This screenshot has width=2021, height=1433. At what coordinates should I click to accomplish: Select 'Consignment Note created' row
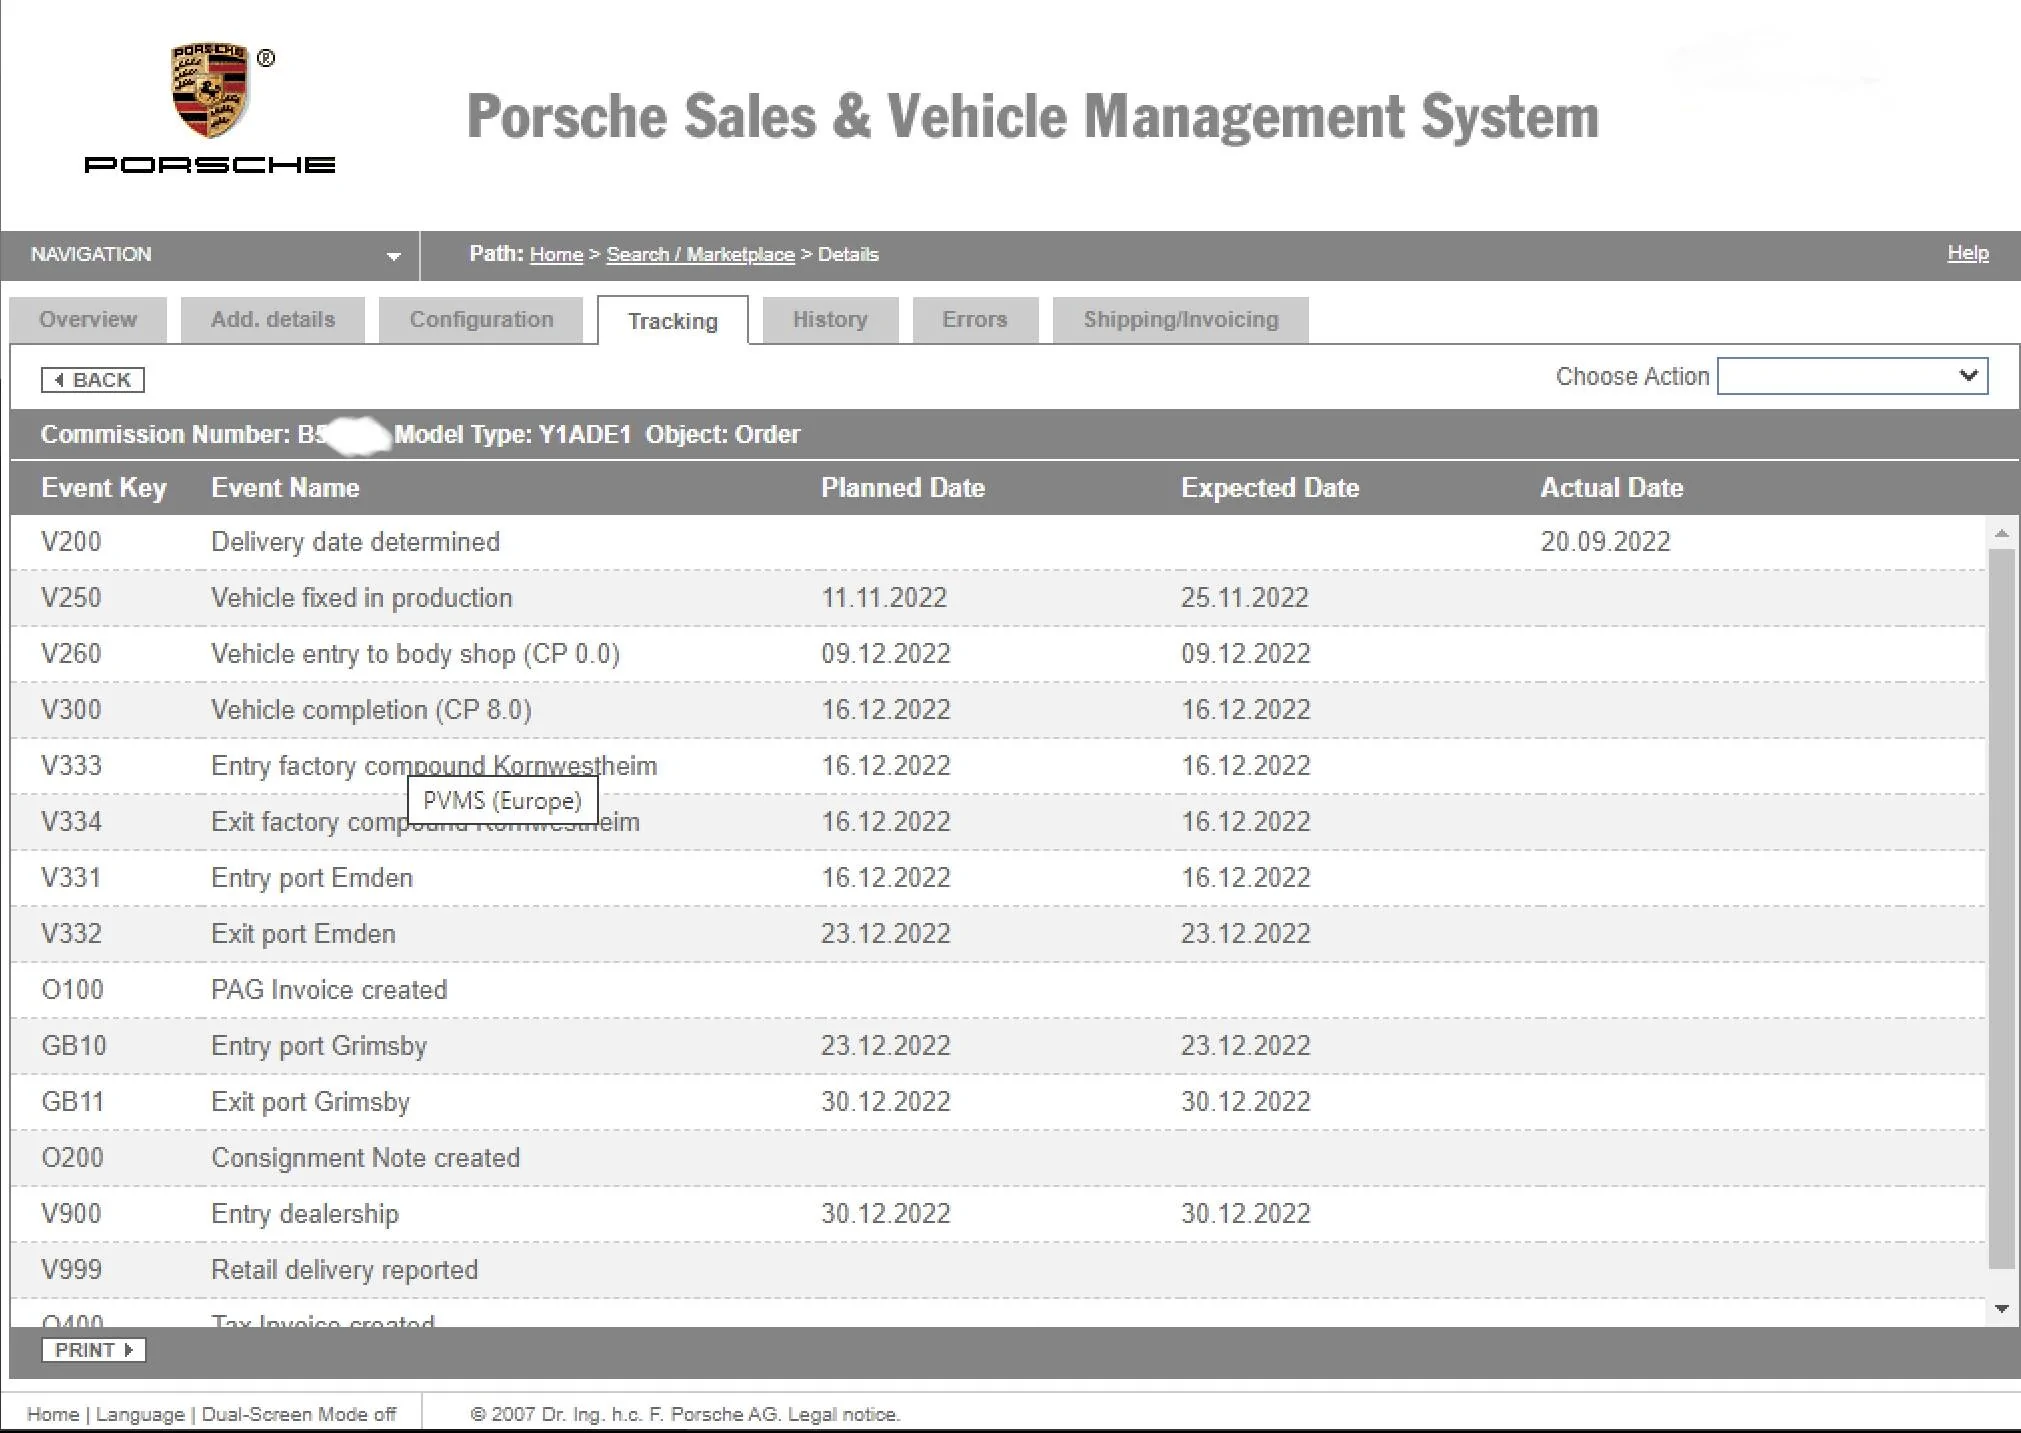click(x=997, y=1158)
